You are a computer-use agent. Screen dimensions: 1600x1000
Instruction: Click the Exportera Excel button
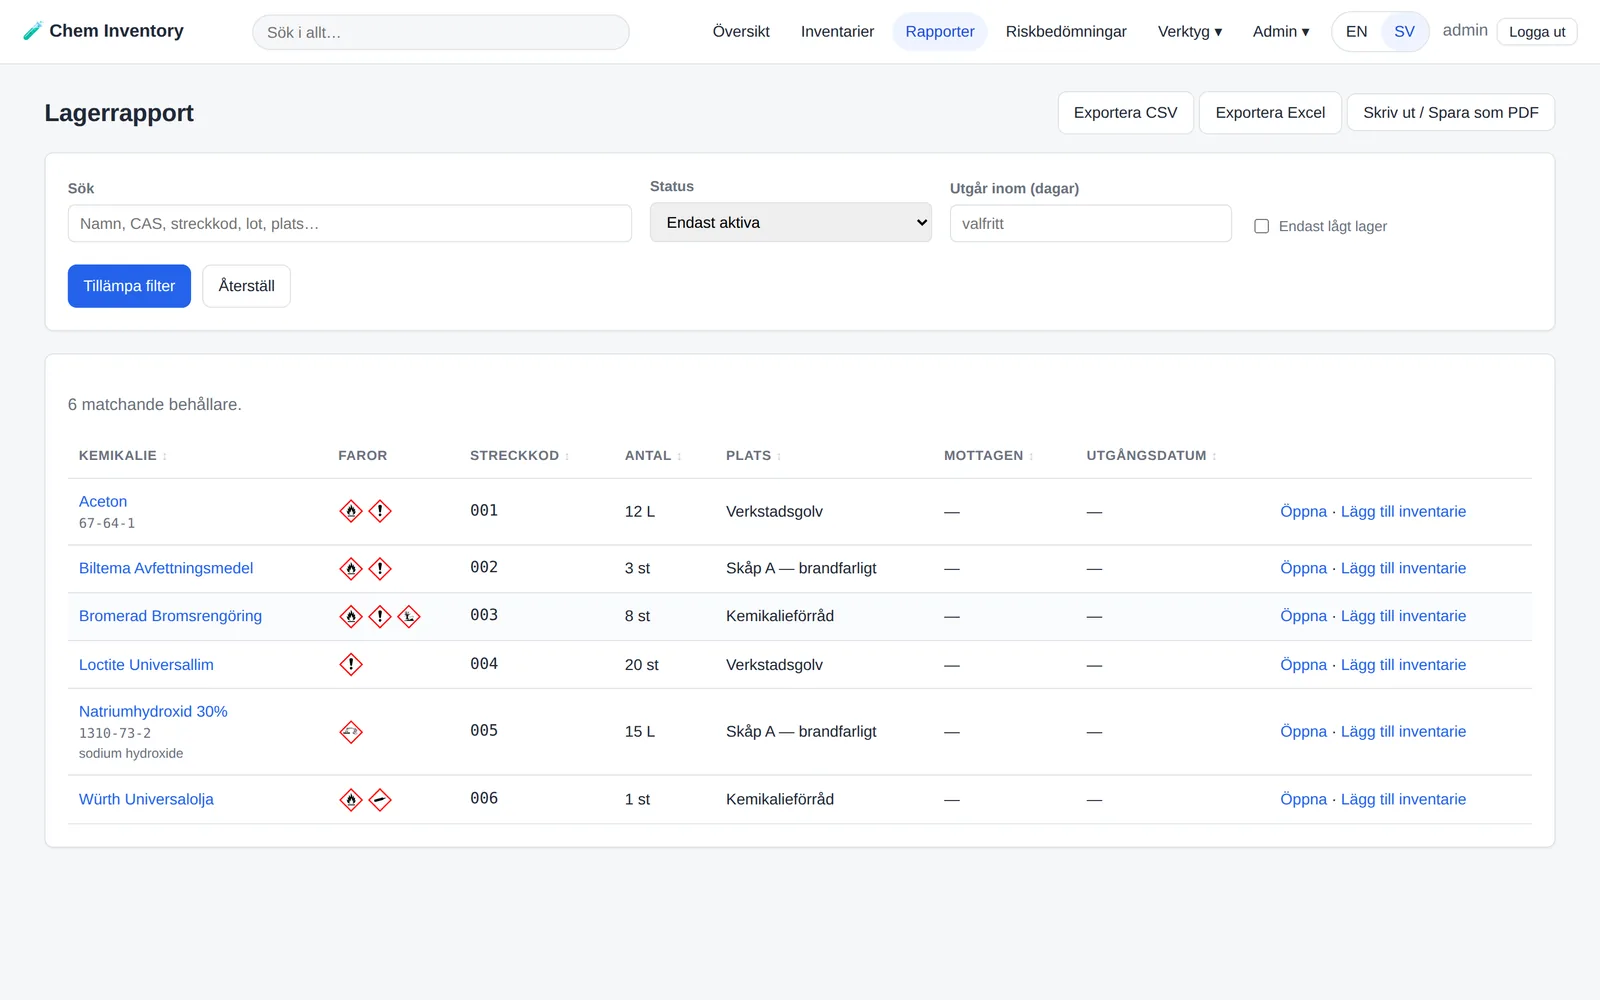pos(1270,113)
